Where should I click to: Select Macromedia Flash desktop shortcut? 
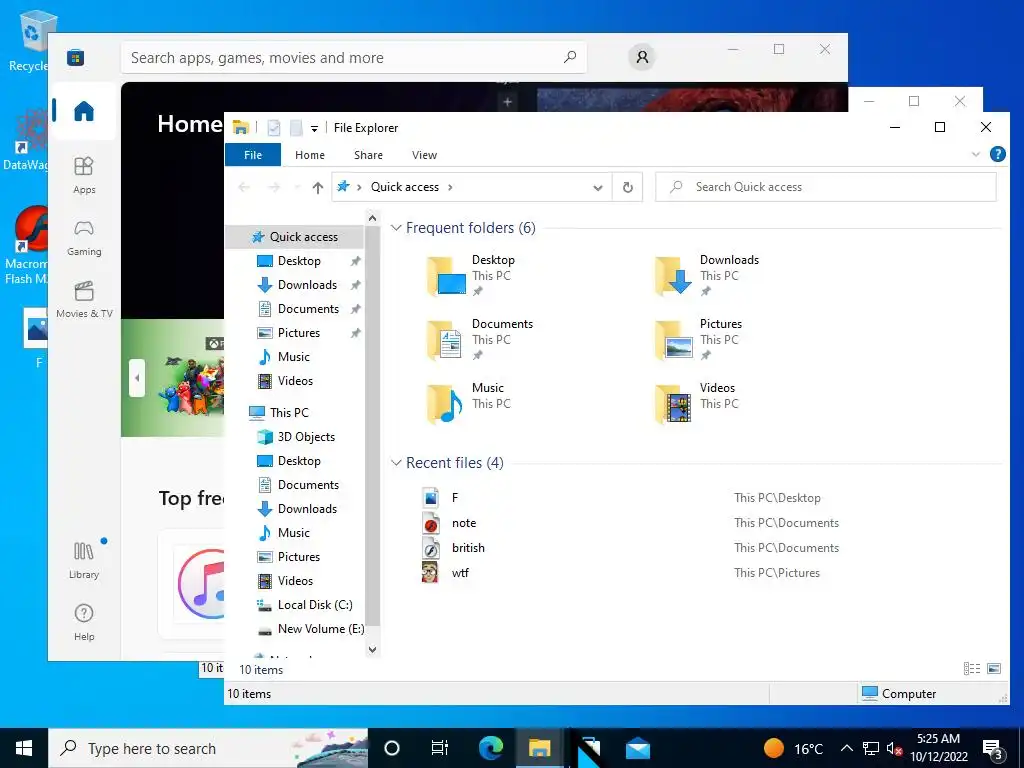[x=28, y=245]
